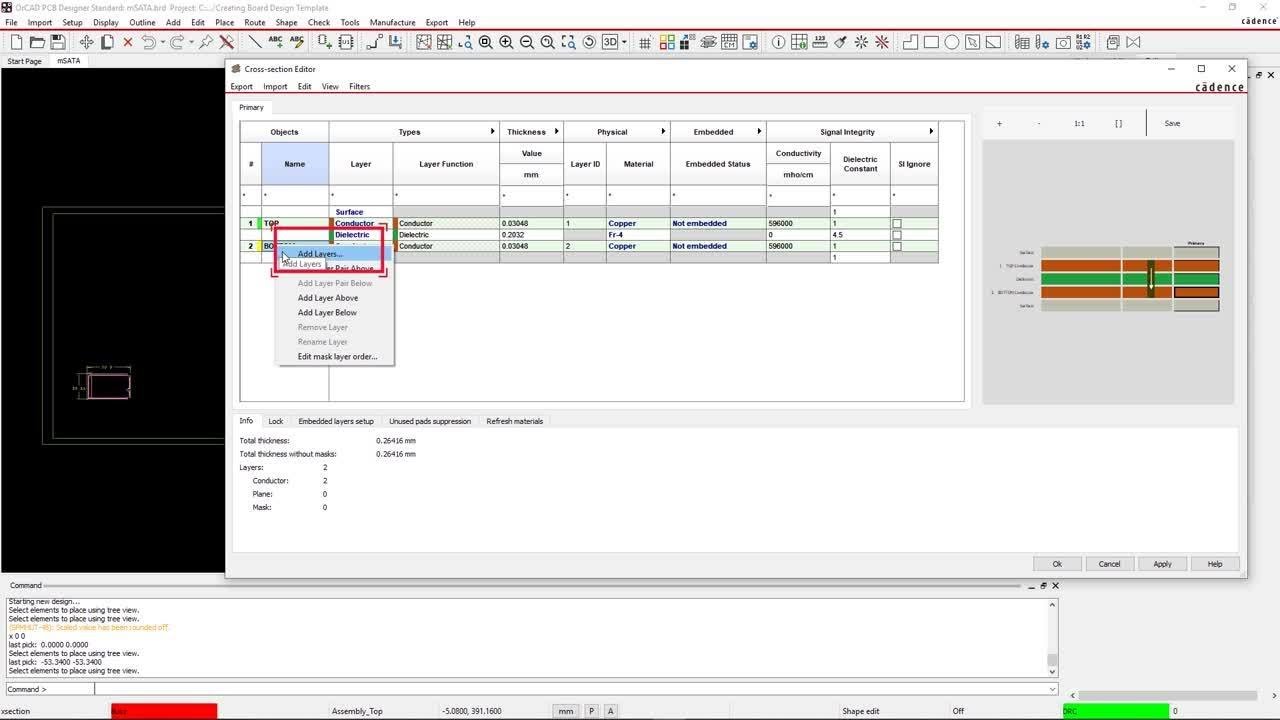1280x720 pixels.
Task: Click the red Delete X icon
Action: pos(128,42)
